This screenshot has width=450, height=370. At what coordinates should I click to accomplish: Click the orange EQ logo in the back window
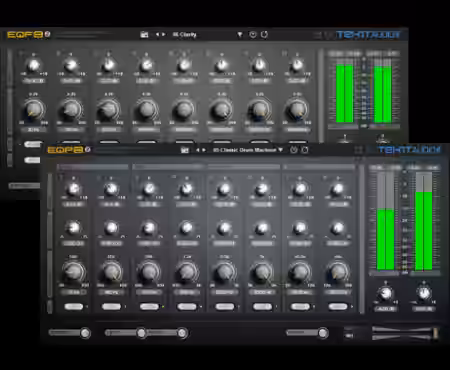point(25,35)
